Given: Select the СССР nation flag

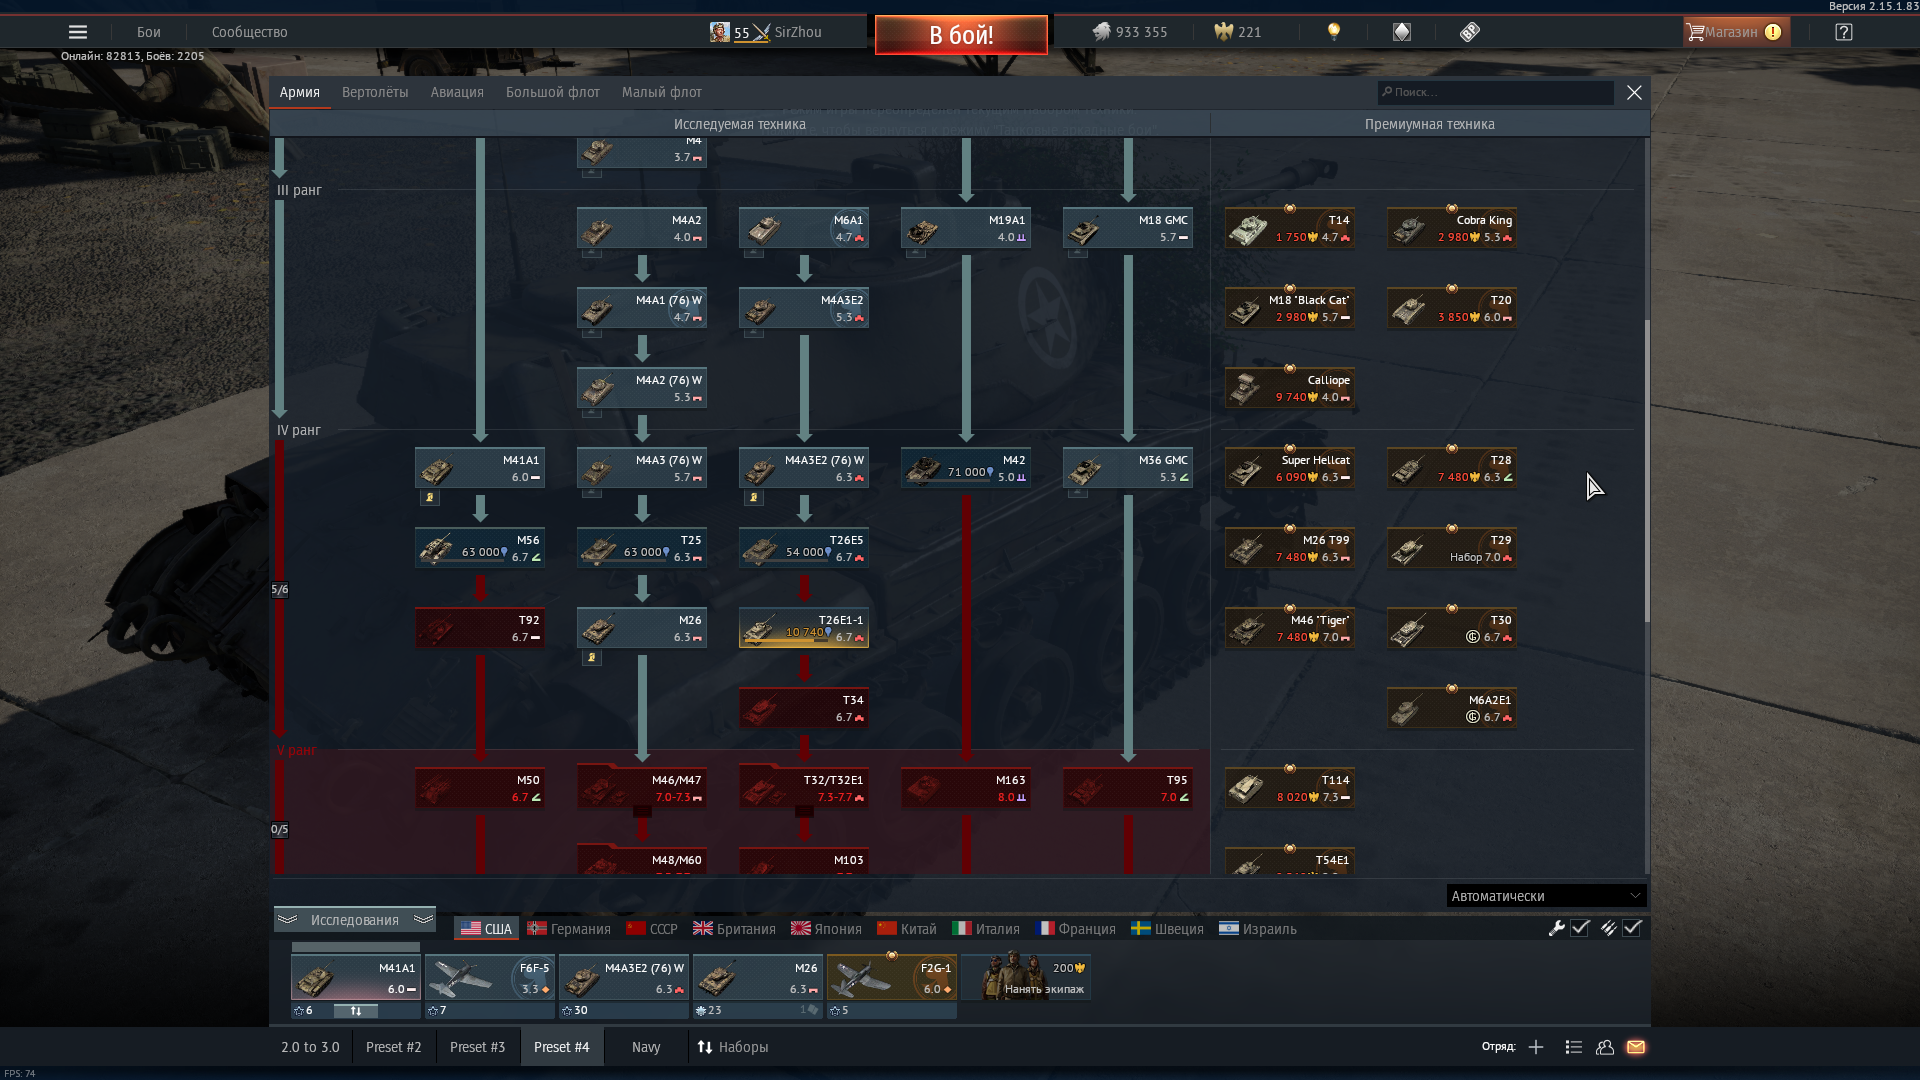Looking at the screenshot, I should (652, 929).
